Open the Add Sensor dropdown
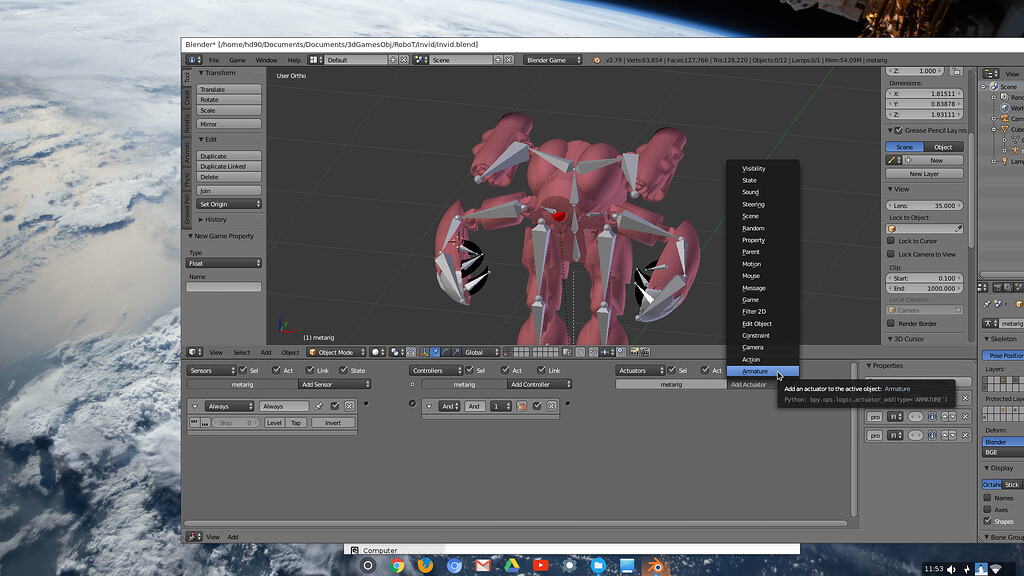 point(334,385)
